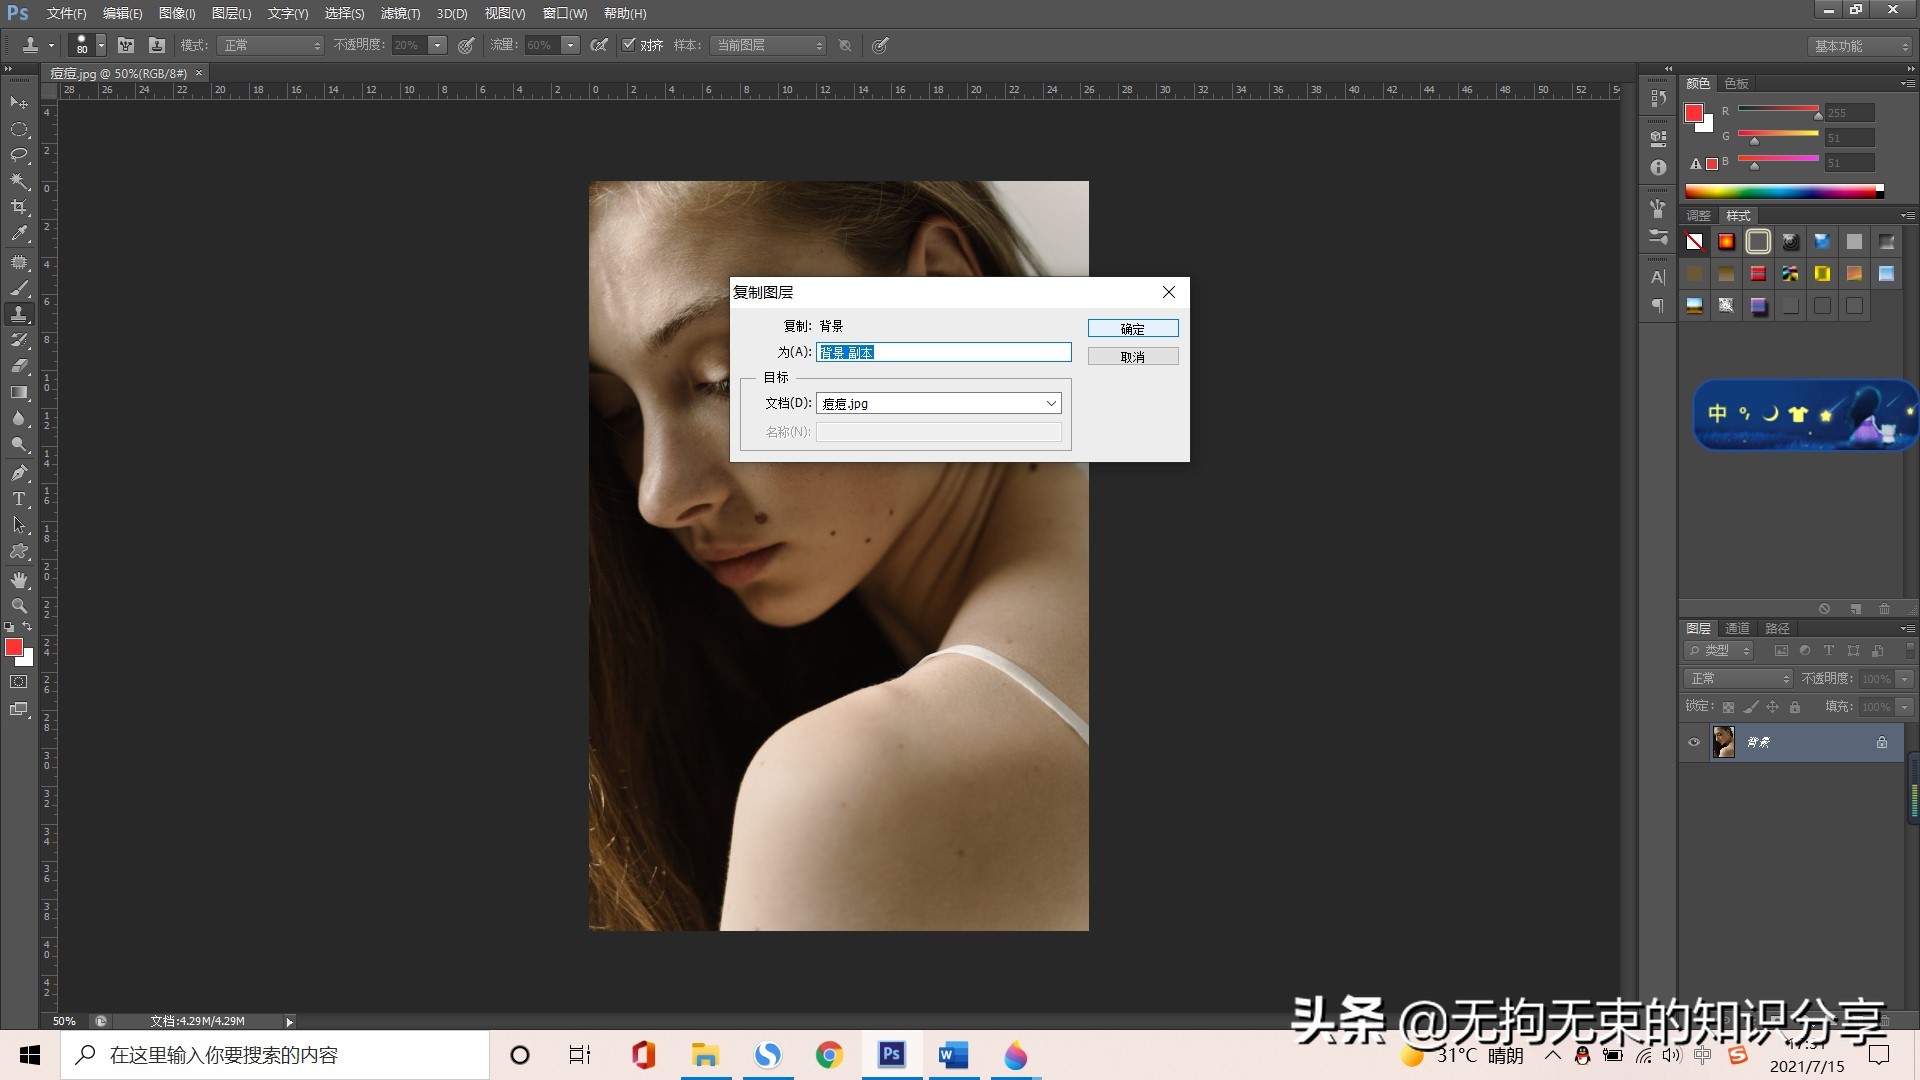Open the 样本 sample layer dropdown

(767, 45)
